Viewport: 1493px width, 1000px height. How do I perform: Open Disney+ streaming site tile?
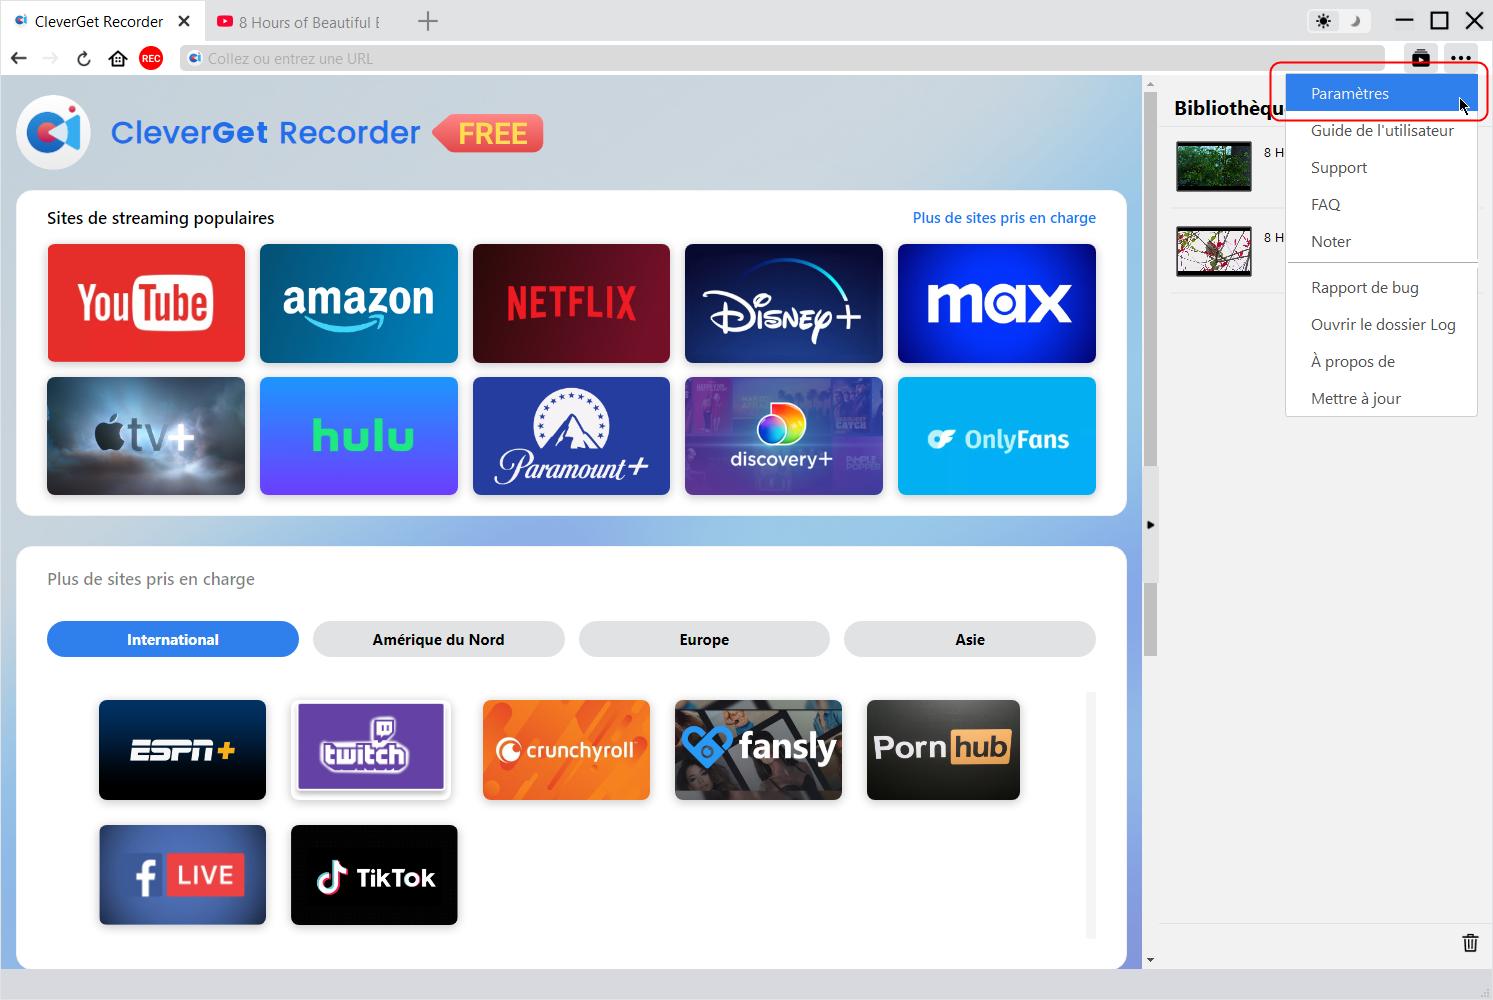(784, 303)
